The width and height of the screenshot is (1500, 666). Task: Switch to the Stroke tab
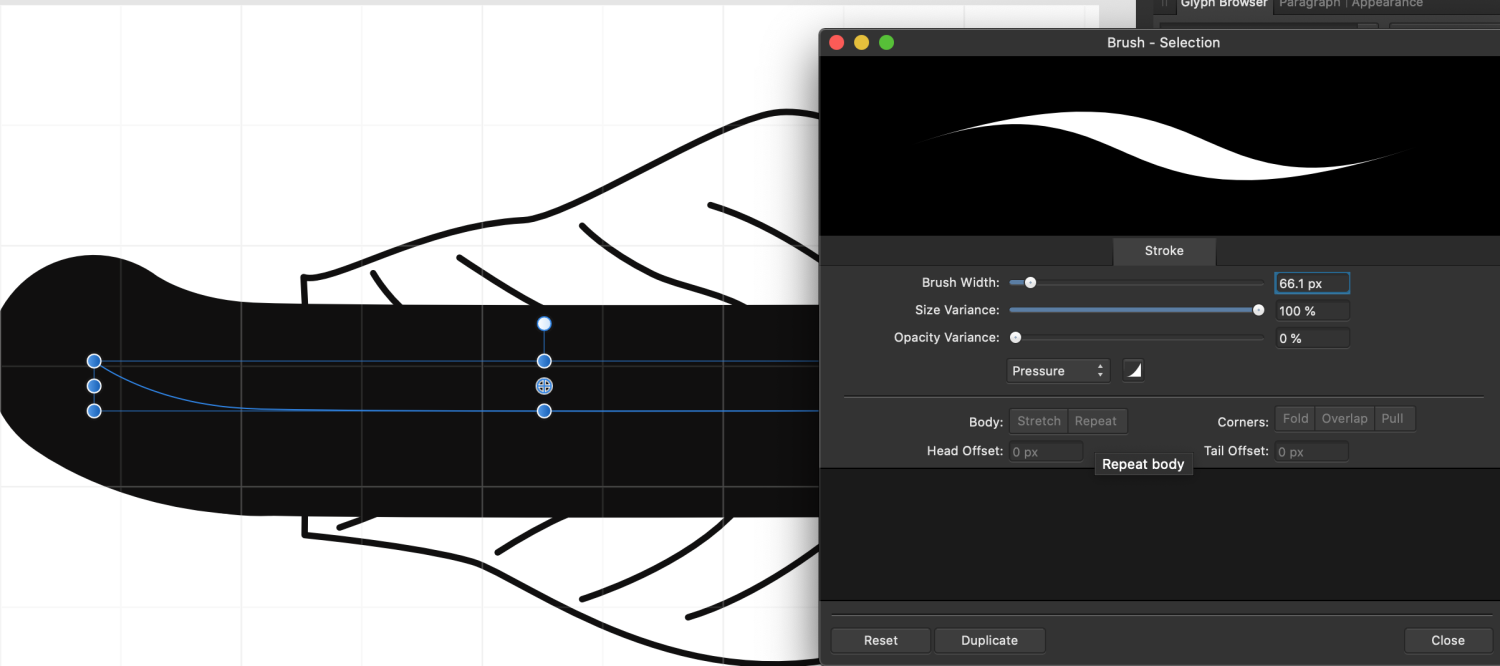pos(1164,251)
